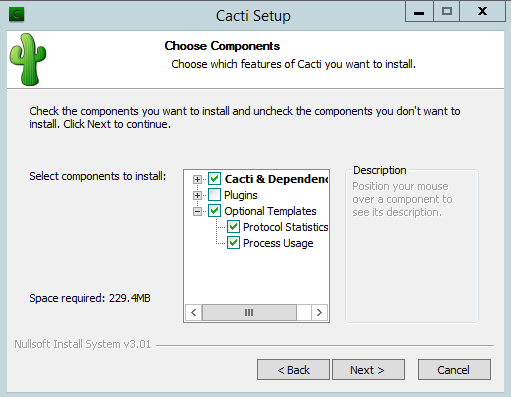Click the right scroll arrow in component list

pos(319,312)
